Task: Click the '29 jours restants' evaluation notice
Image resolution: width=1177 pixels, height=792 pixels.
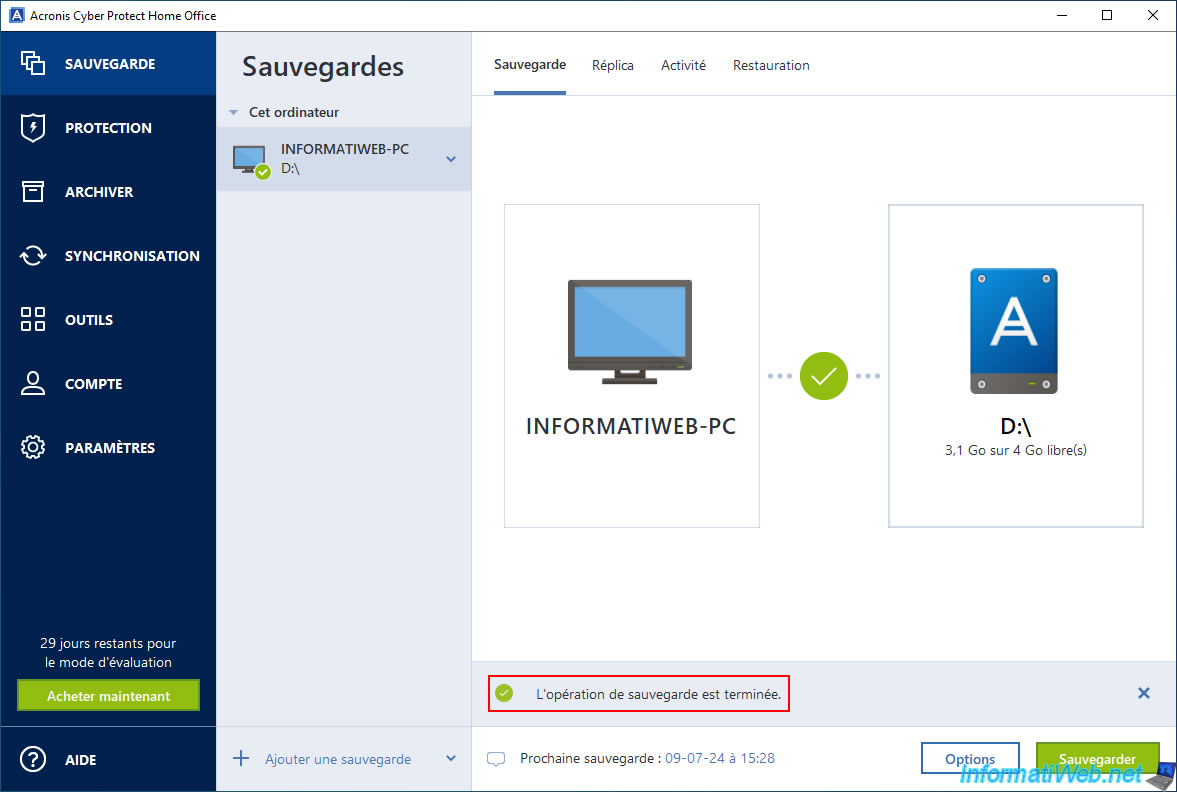Action: click(108, 652)
